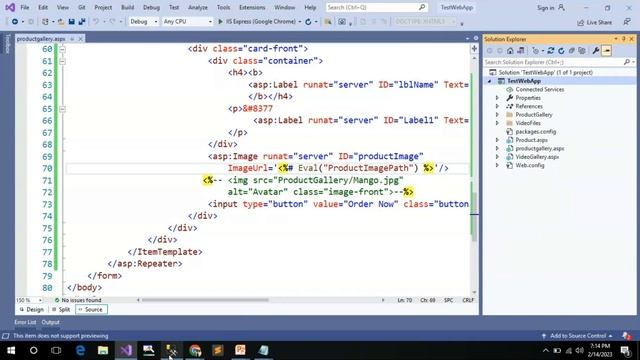
Task: Select Web.config in Solution Explorer
Action: coord(530,165)
